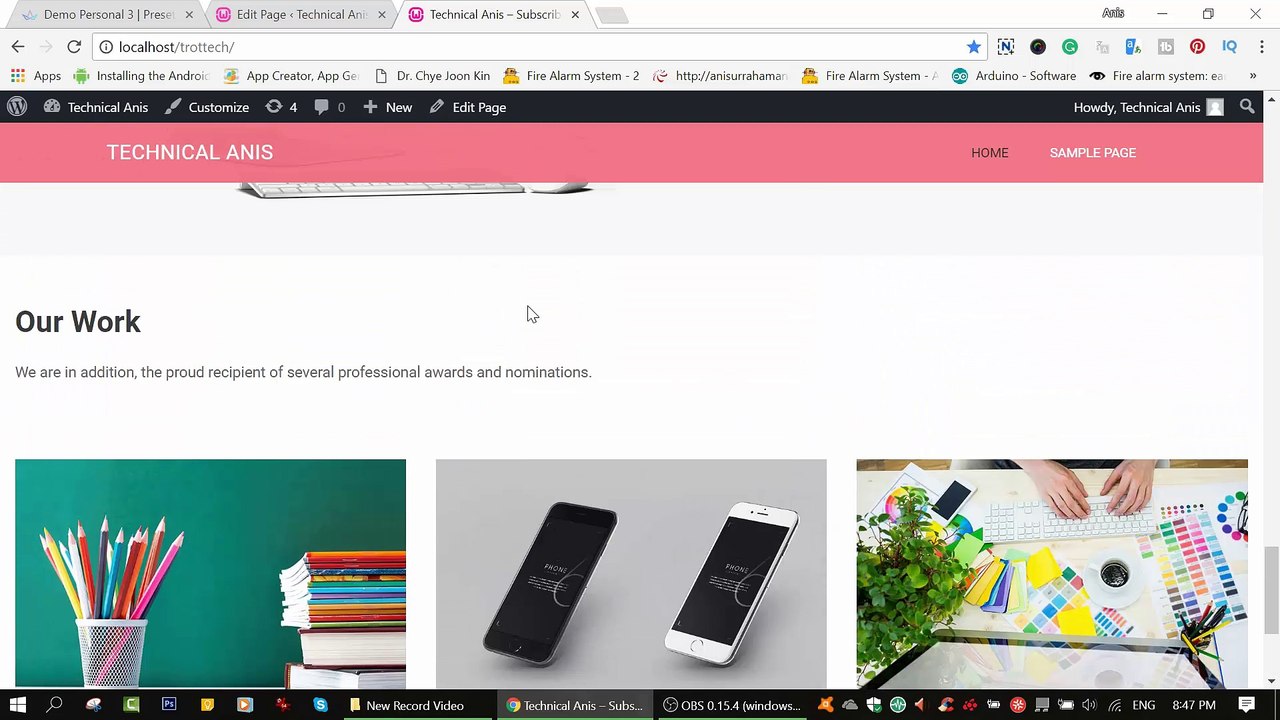
Task: Open the two phones portfolio image
Action: click(631, 574)
